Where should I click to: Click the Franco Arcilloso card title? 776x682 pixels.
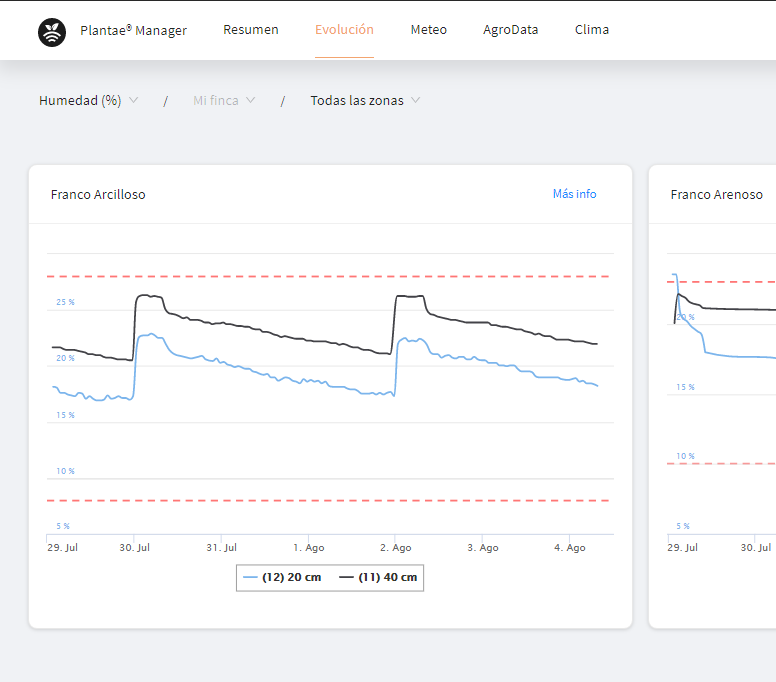98,195
